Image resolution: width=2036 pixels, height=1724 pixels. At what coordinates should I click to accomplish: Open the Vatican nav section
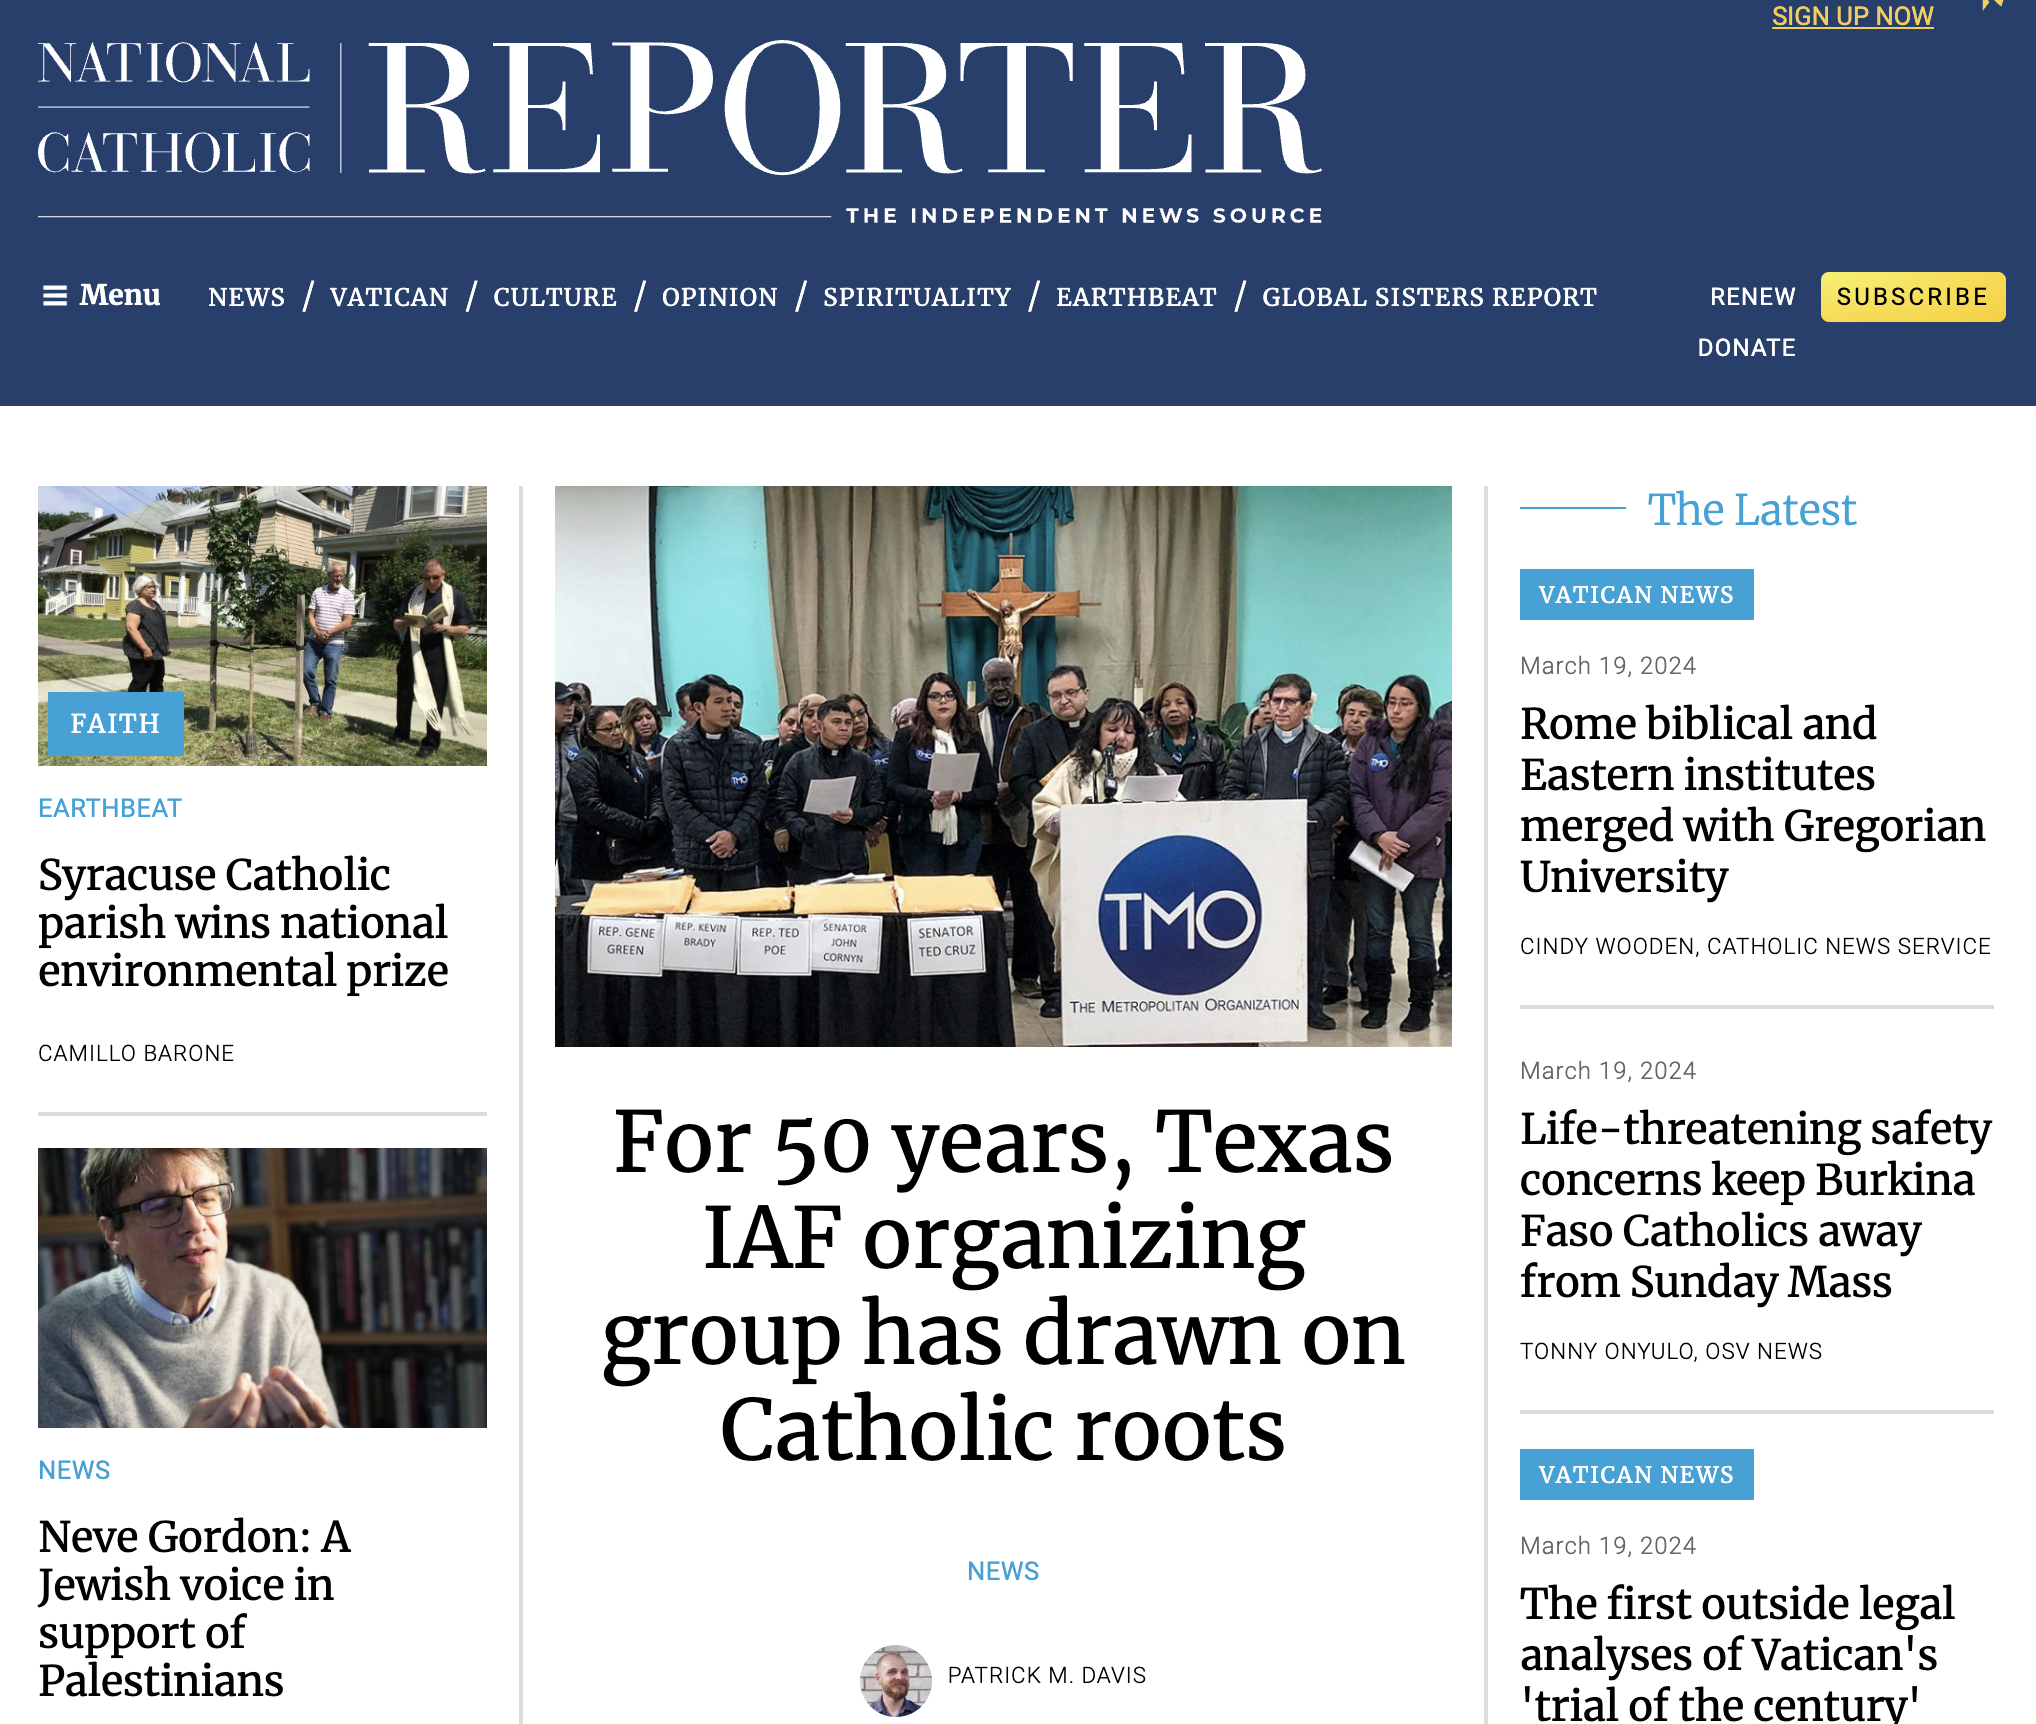click(x=389, y=297)
